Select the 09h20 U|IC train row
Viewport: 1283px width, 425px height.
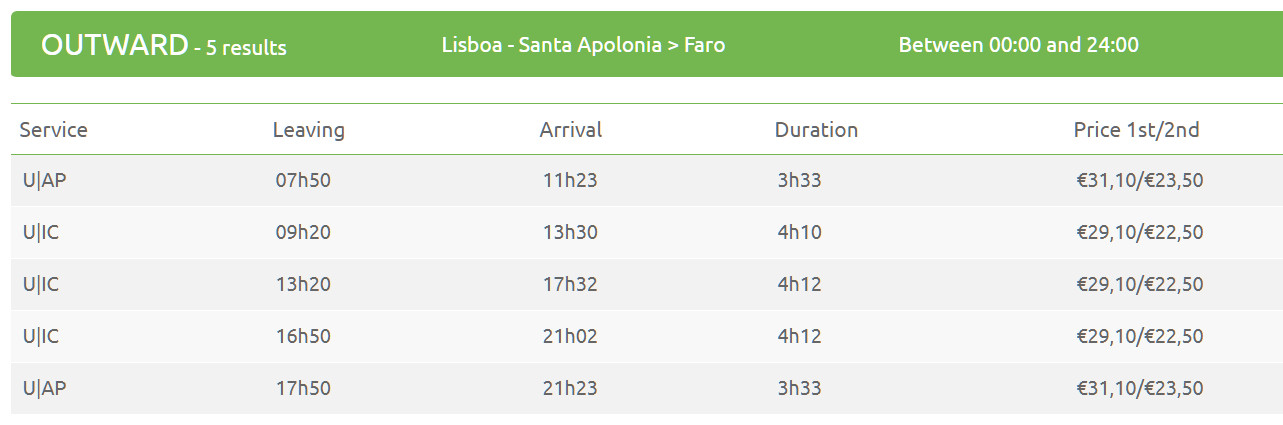point(646,233)
